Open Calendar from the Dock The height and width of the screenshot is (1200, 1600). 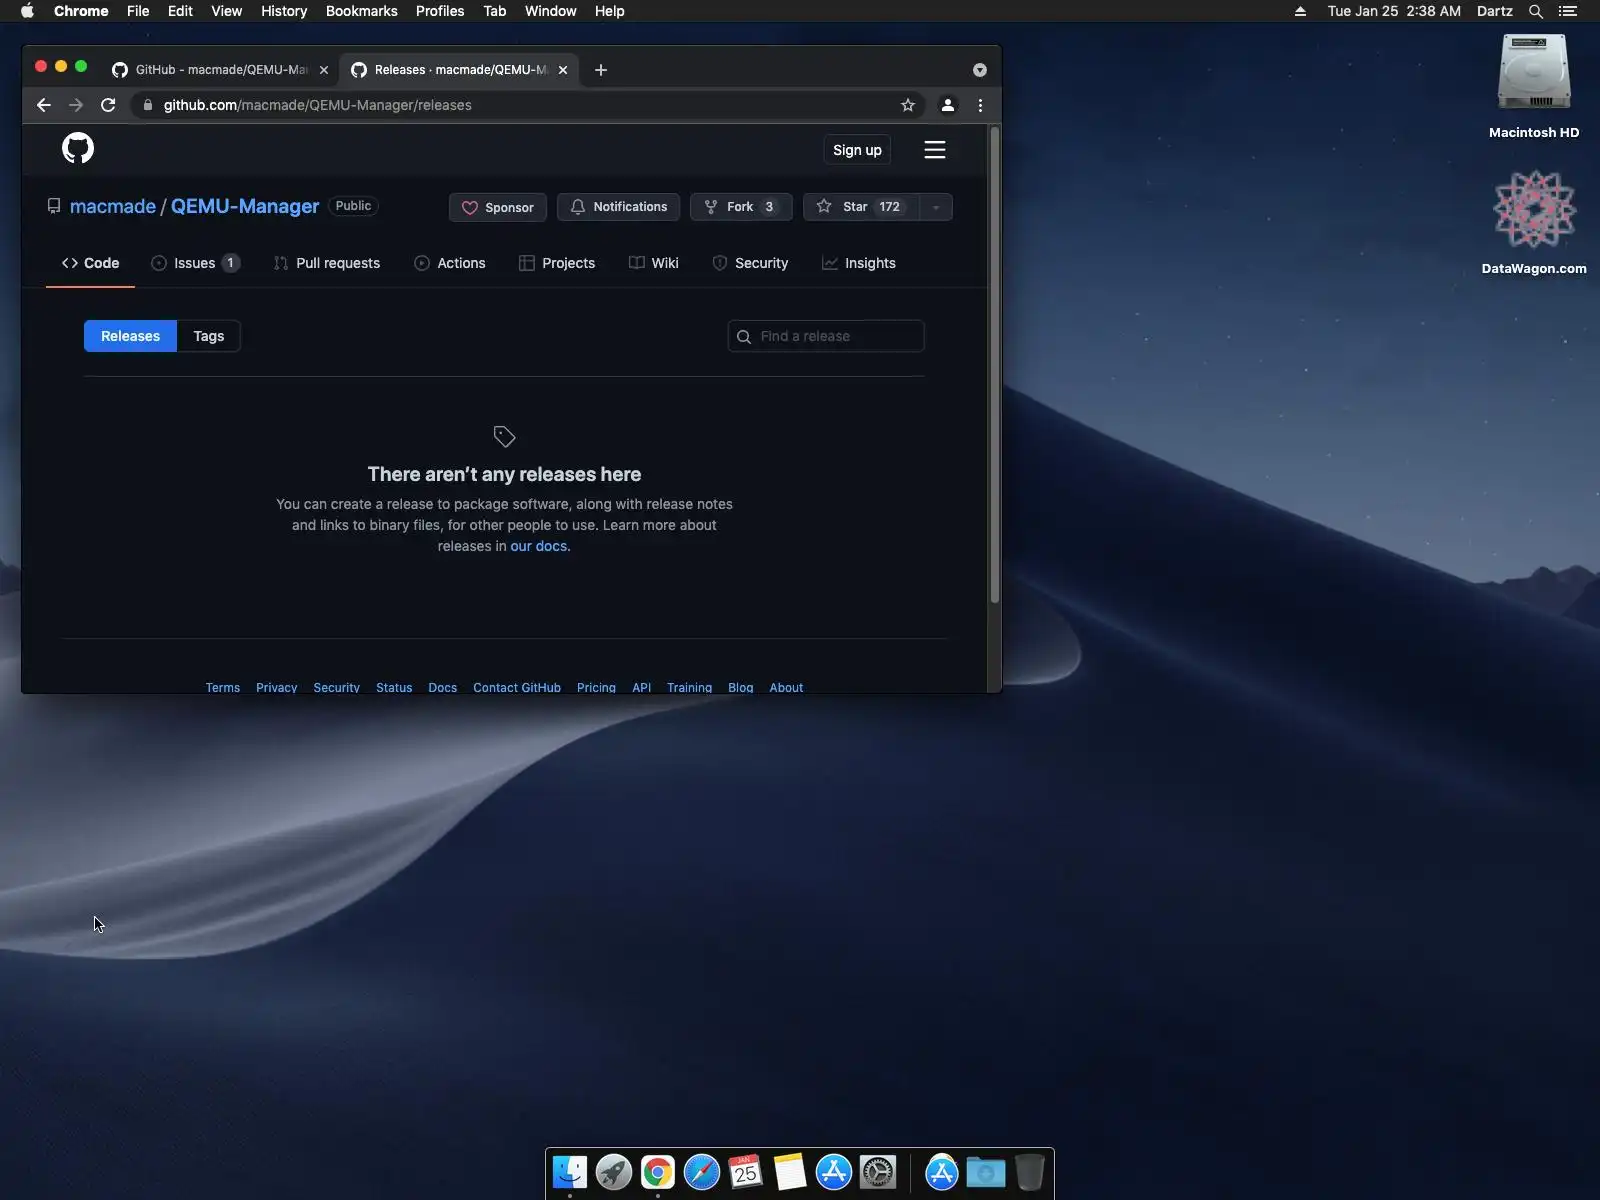[x=746, y=1172]
